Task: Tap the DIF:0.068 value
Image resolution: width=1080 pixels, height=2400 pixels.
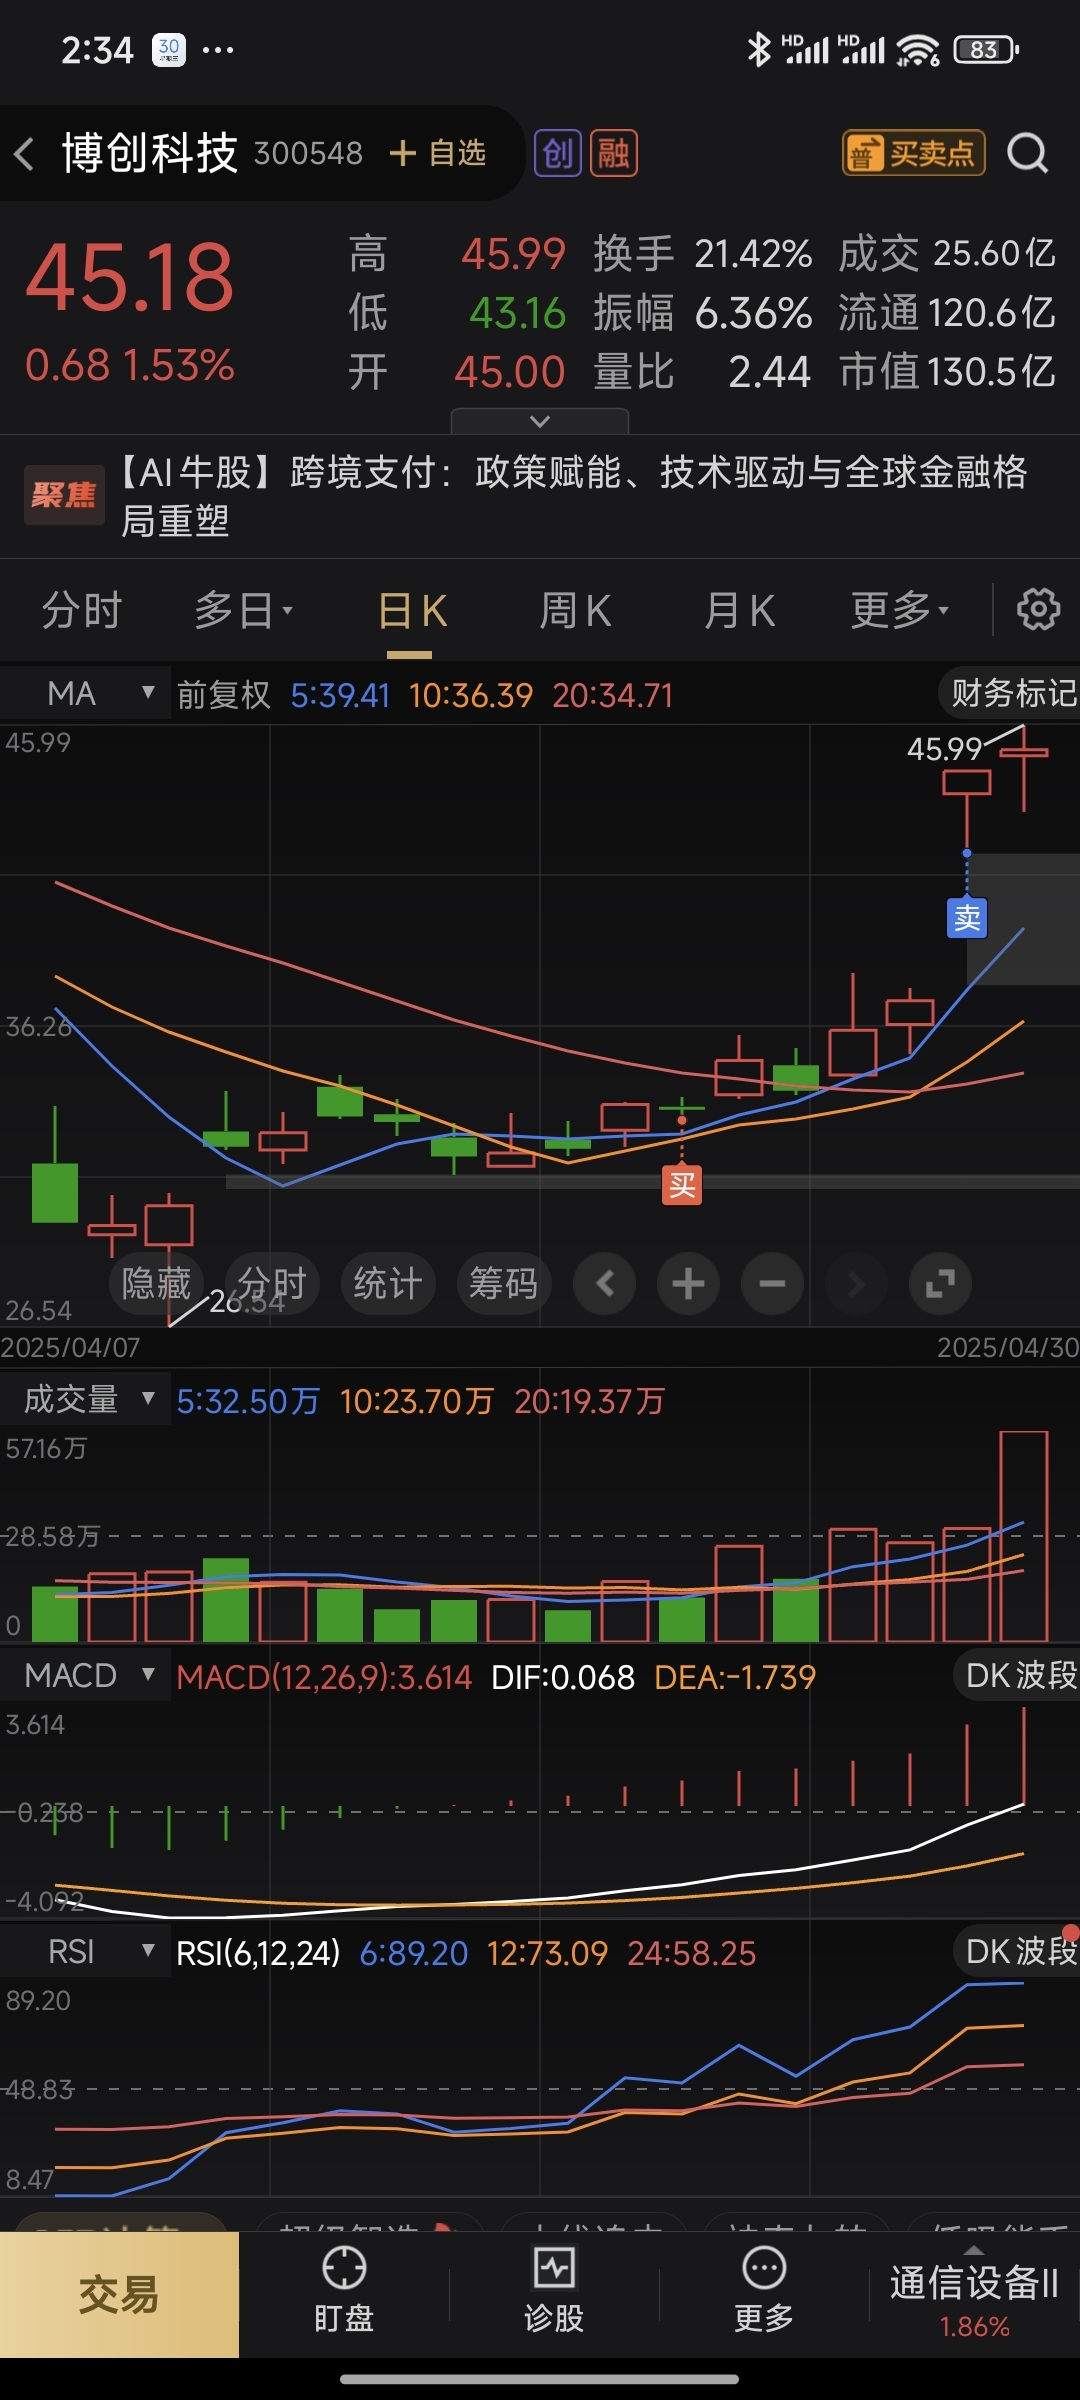Action: click(x=563, y=1677)
